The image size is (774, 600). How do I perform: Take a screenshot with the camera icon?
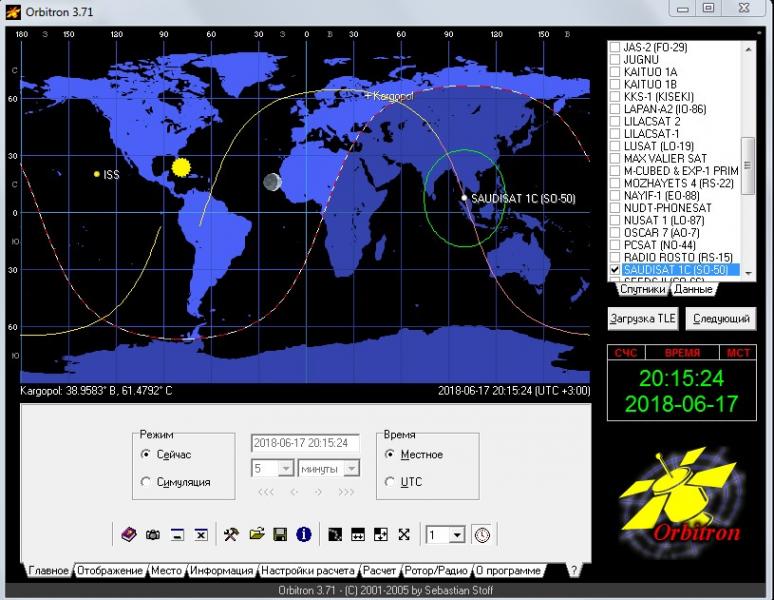(153, 535)
